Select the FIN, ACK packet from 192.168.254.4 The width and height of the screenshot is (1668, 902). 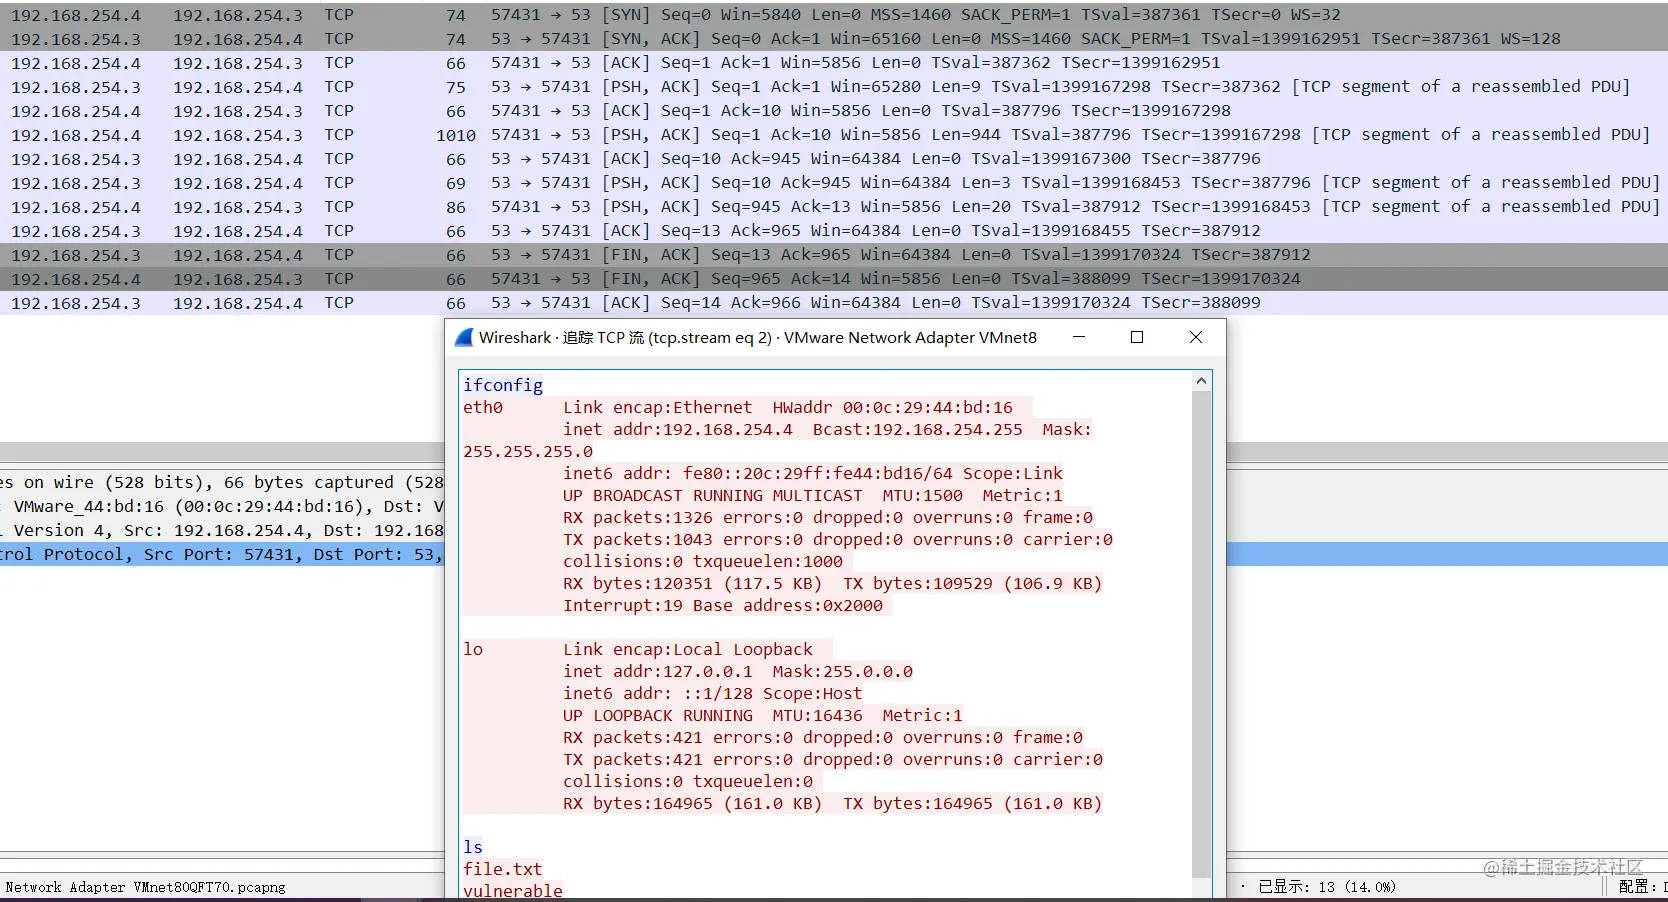click(x=834, y=279)
